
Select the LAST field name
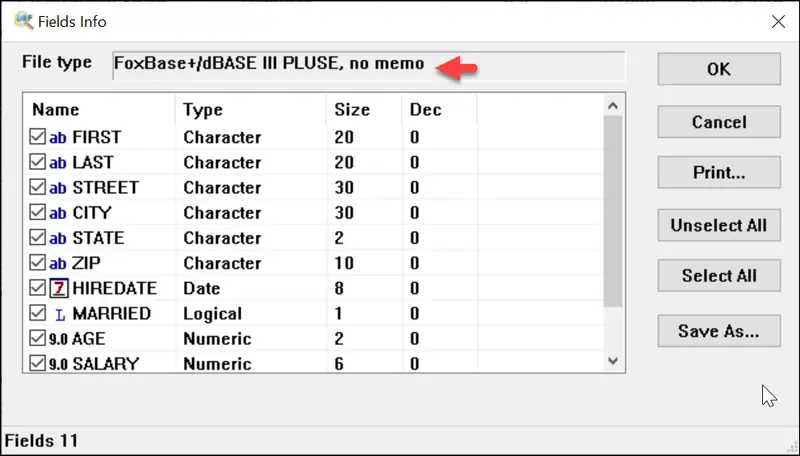click(92, 163)
